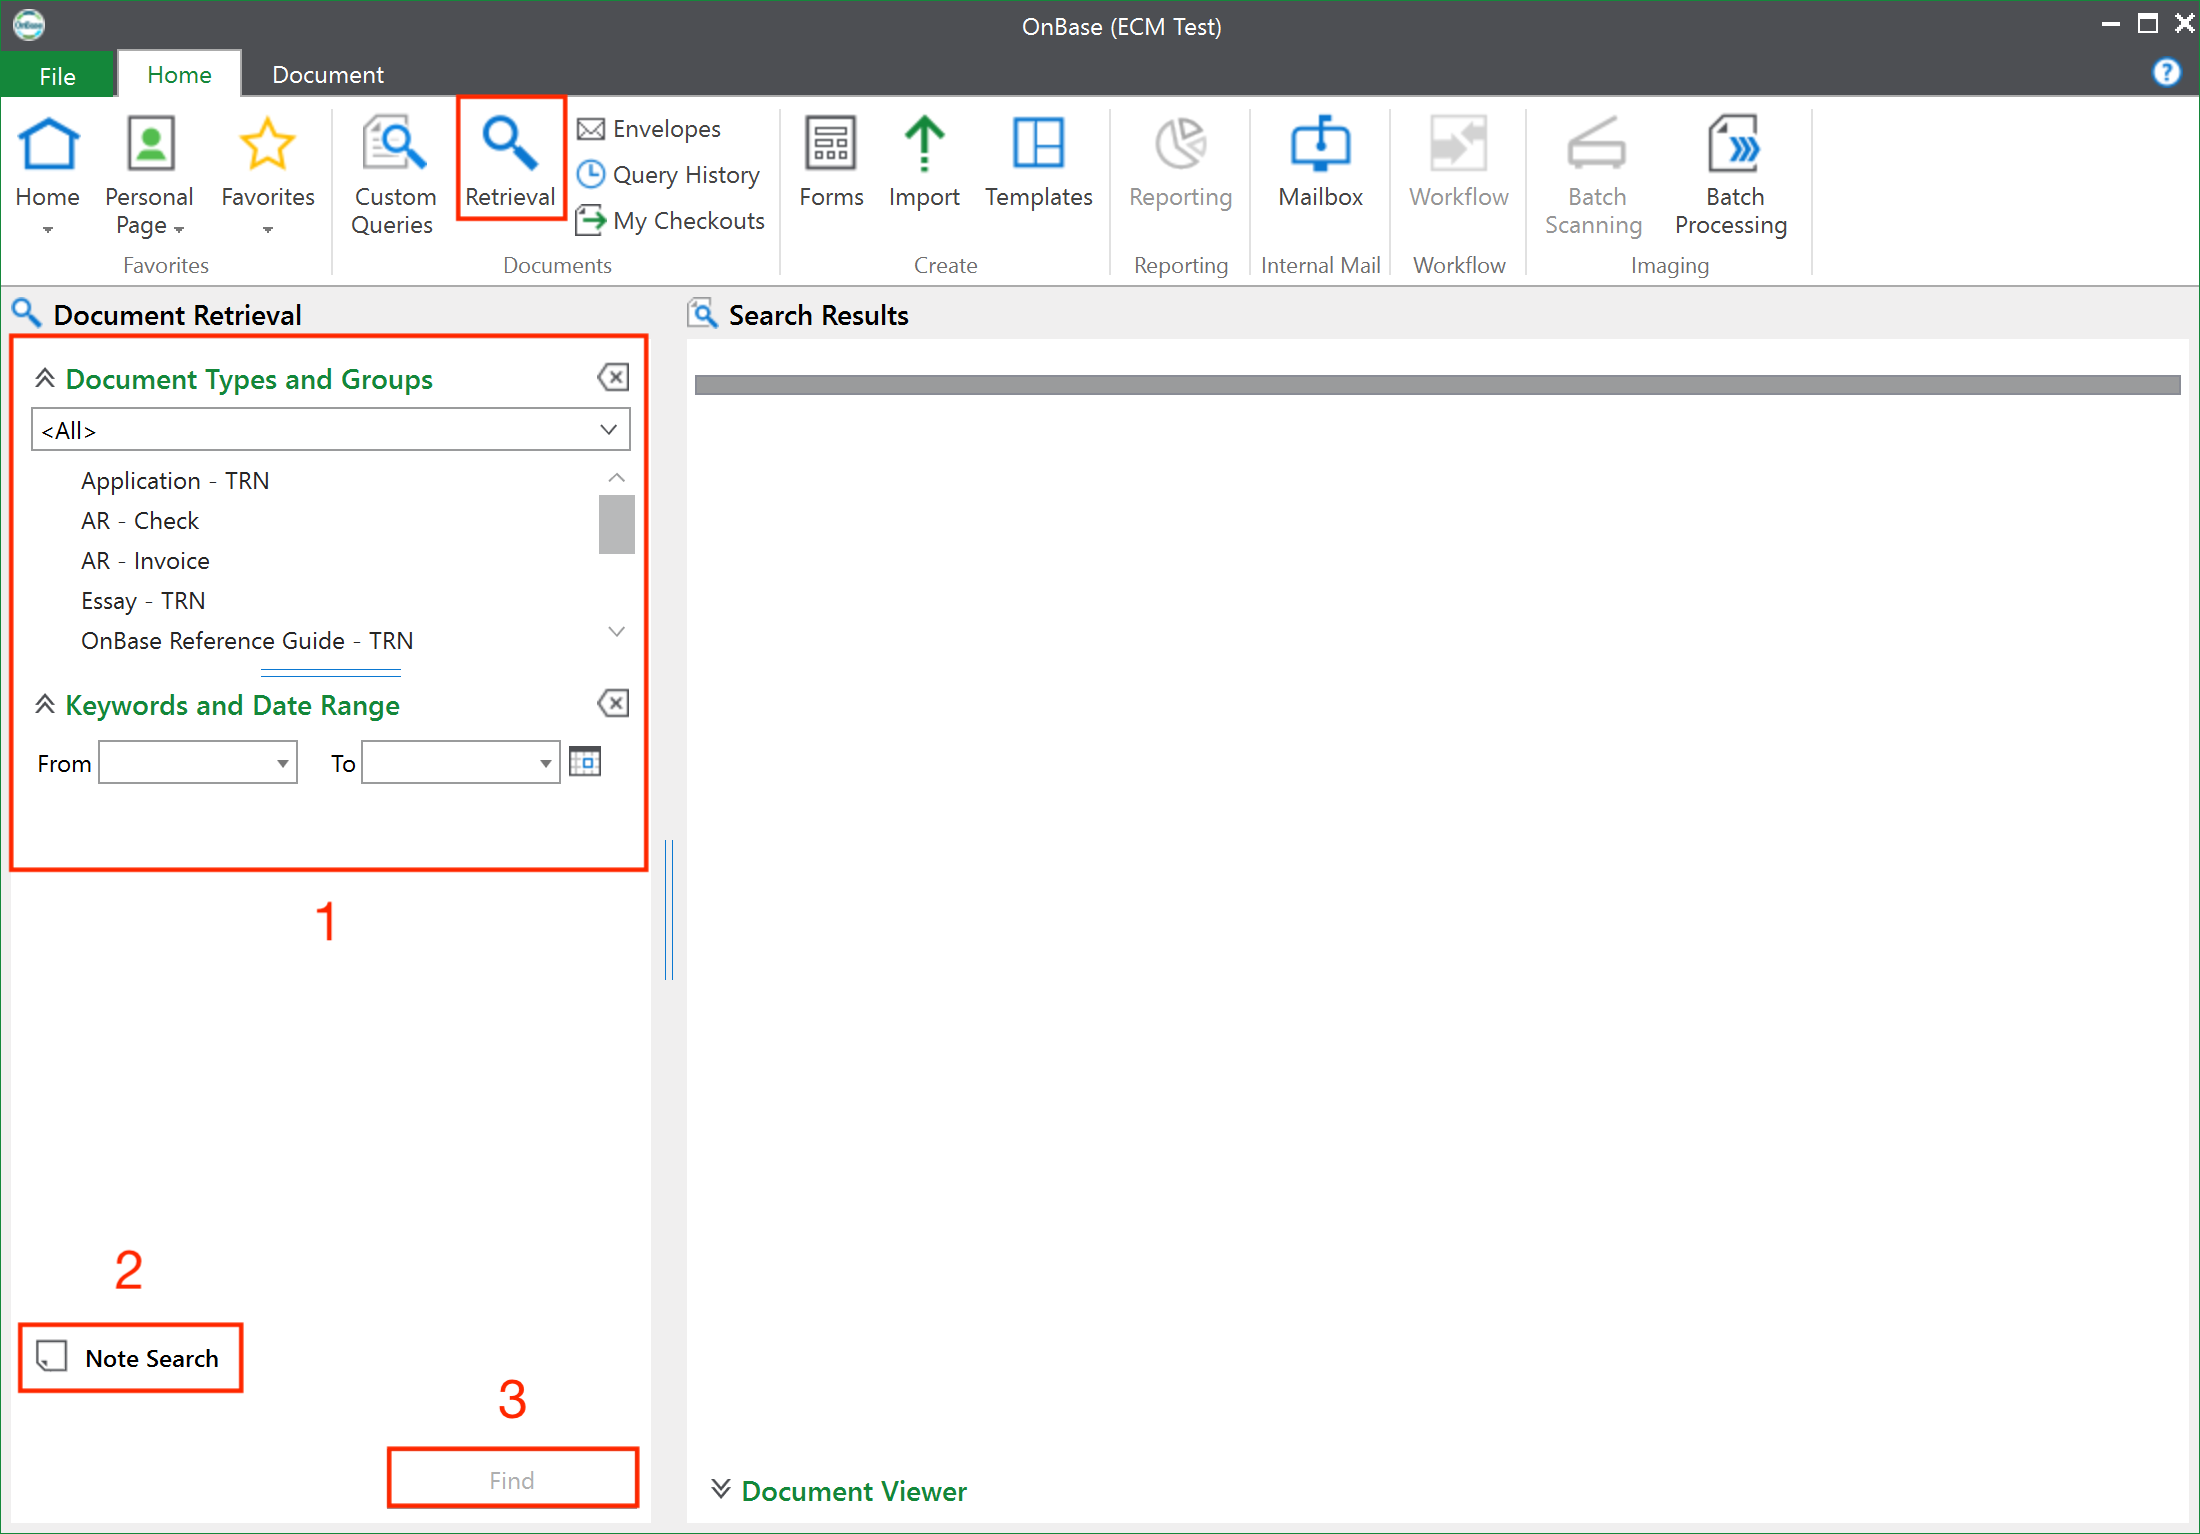Switch to the Document ribbon tab

click(x=328, y=75)
